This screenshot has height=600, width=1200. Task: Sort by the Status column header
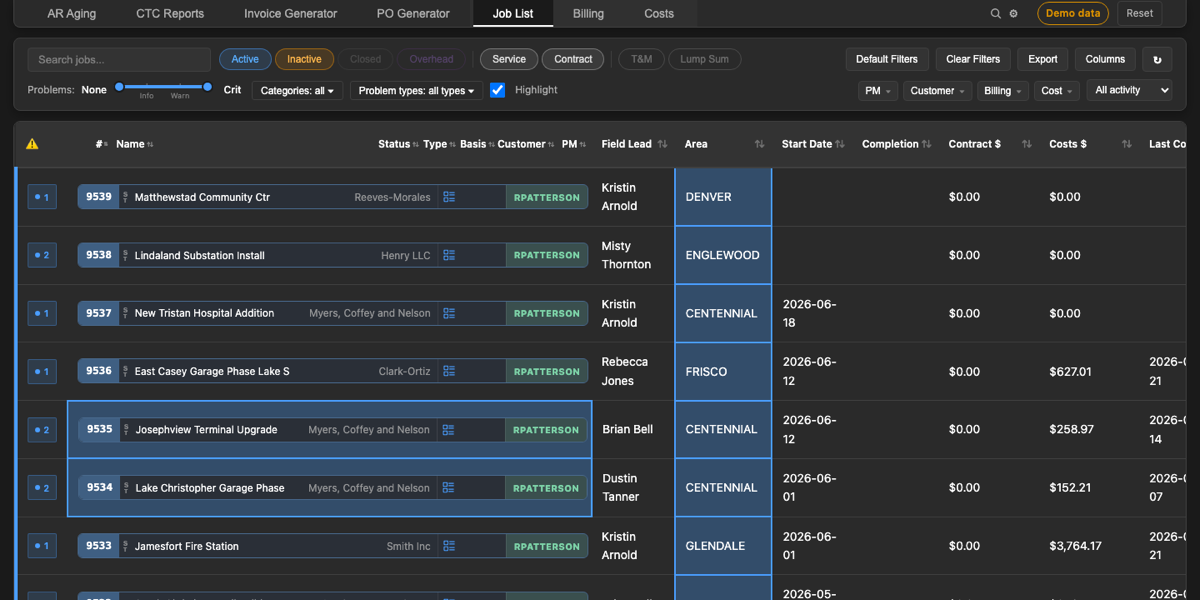pos(398,144)
